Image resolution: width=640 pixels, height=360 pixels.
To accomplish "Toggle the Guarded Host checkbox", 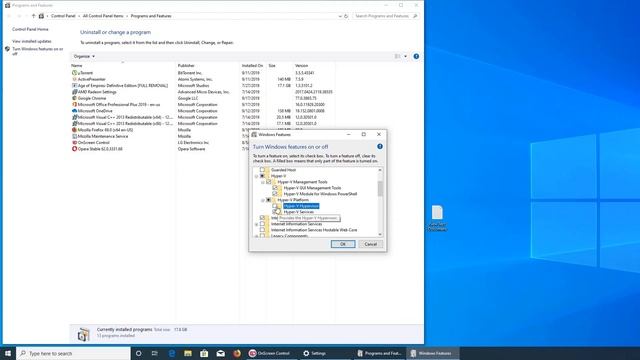I will [262, 170].
